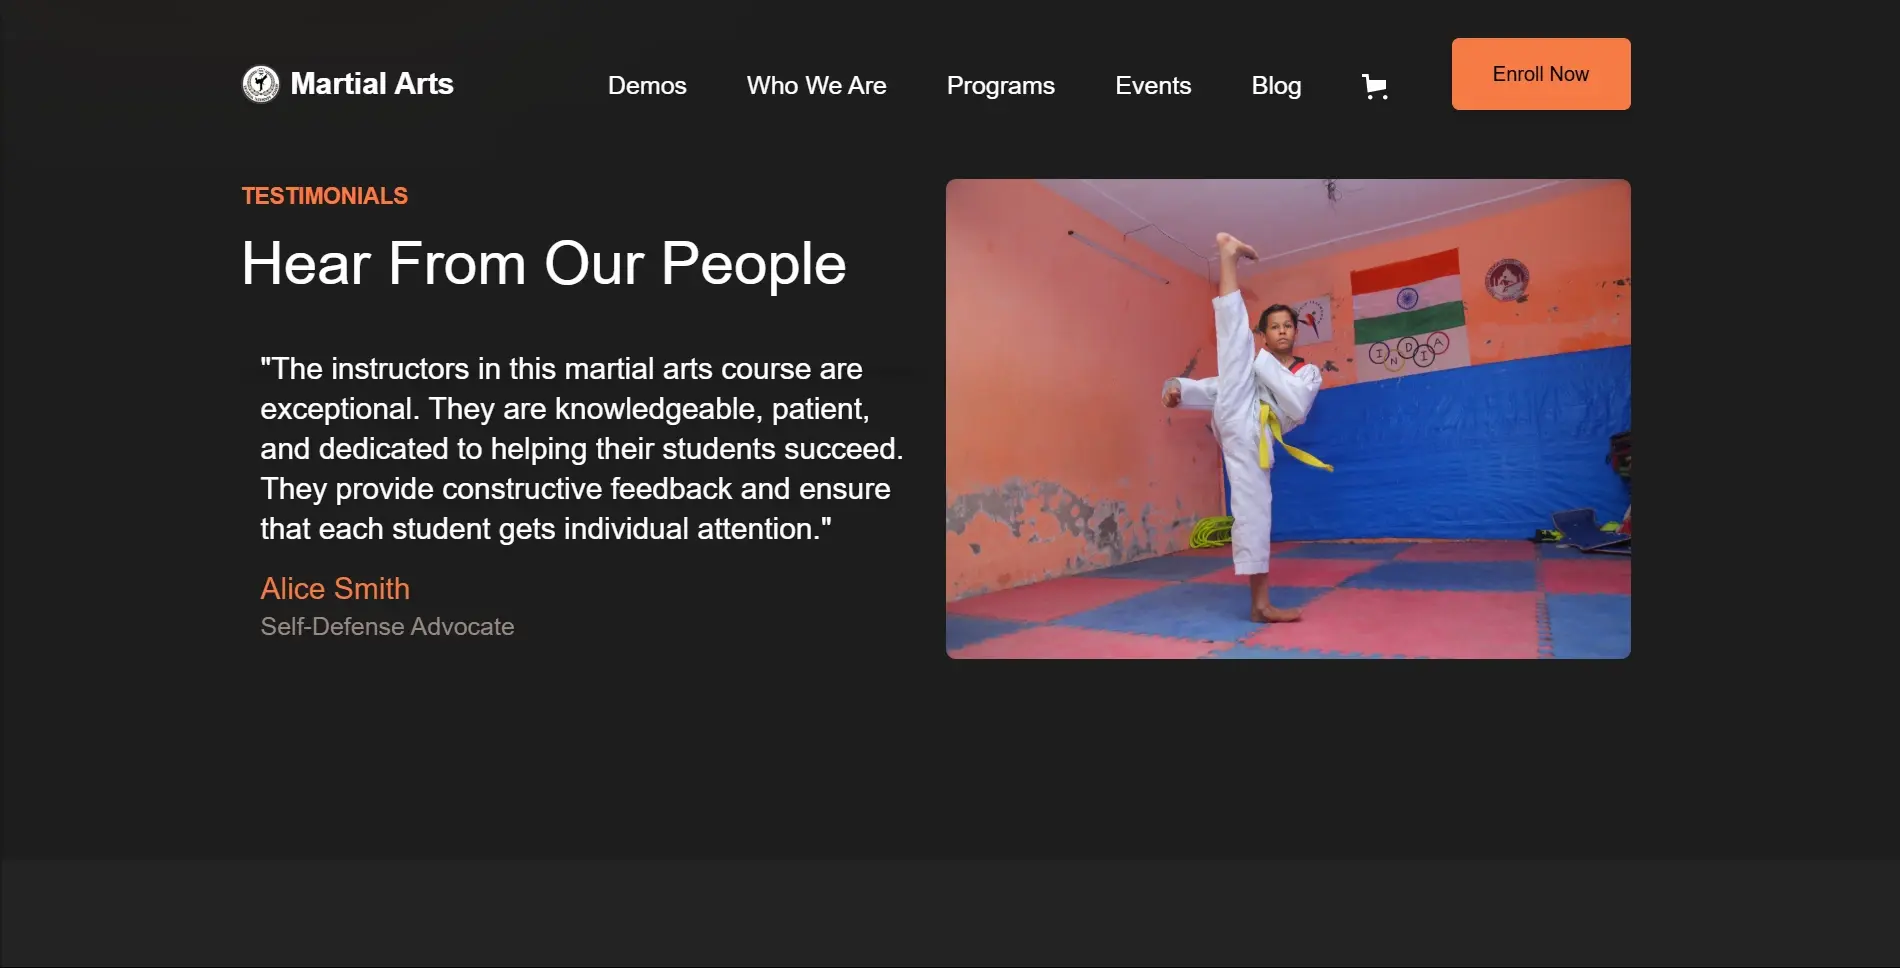The image size is (1900, 968).
Task: Select the Alice Smith author name
Action: pyautogui.click(x=335, y=589)
